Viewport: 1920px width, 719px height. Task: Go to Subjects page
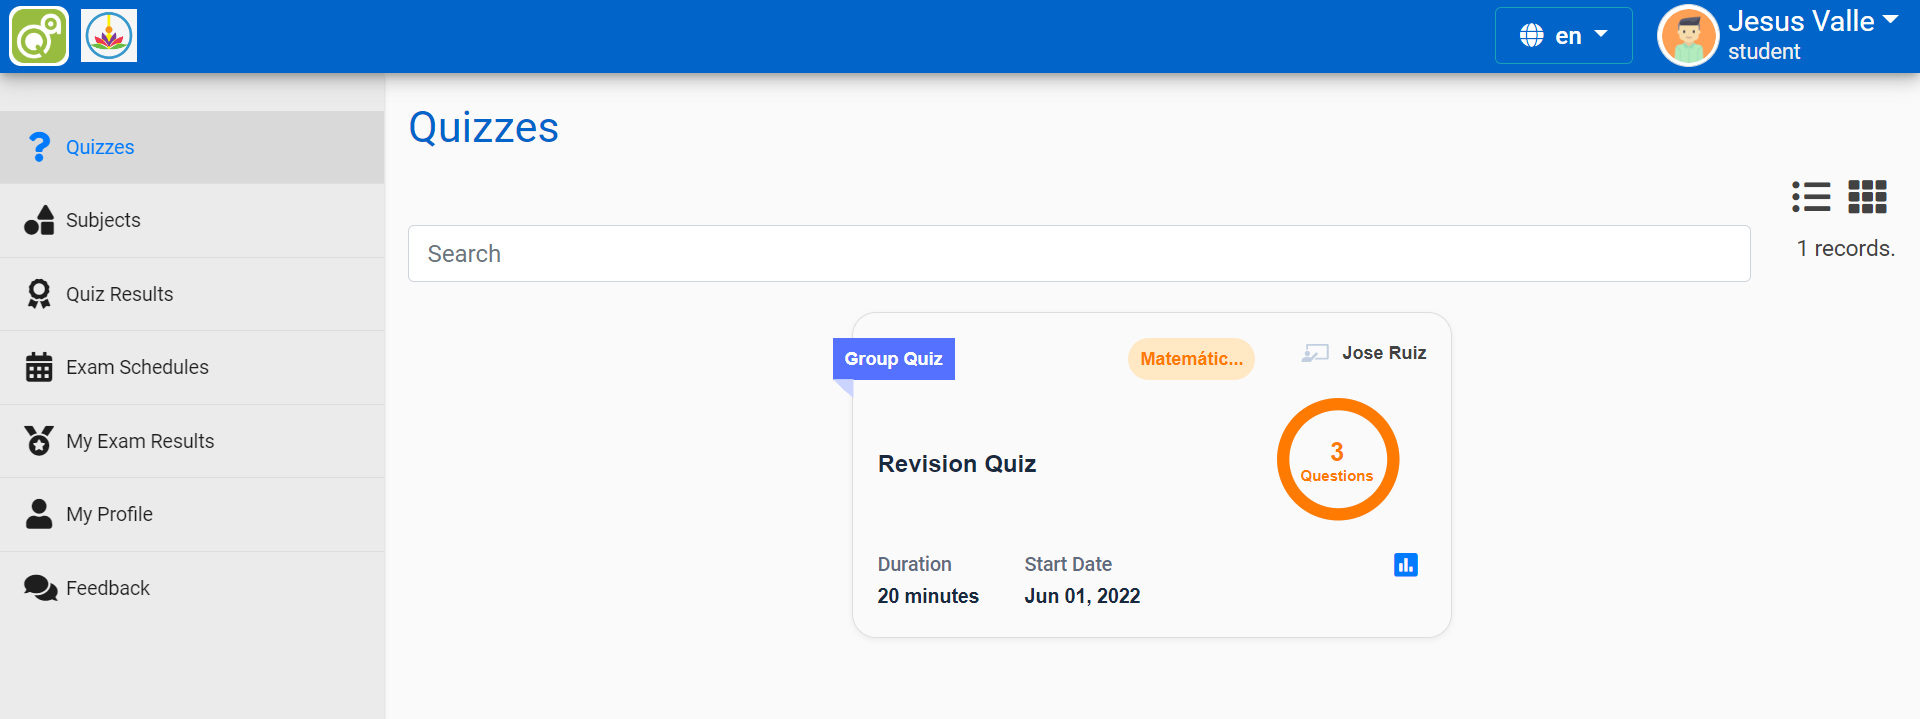tap(103, 220)
